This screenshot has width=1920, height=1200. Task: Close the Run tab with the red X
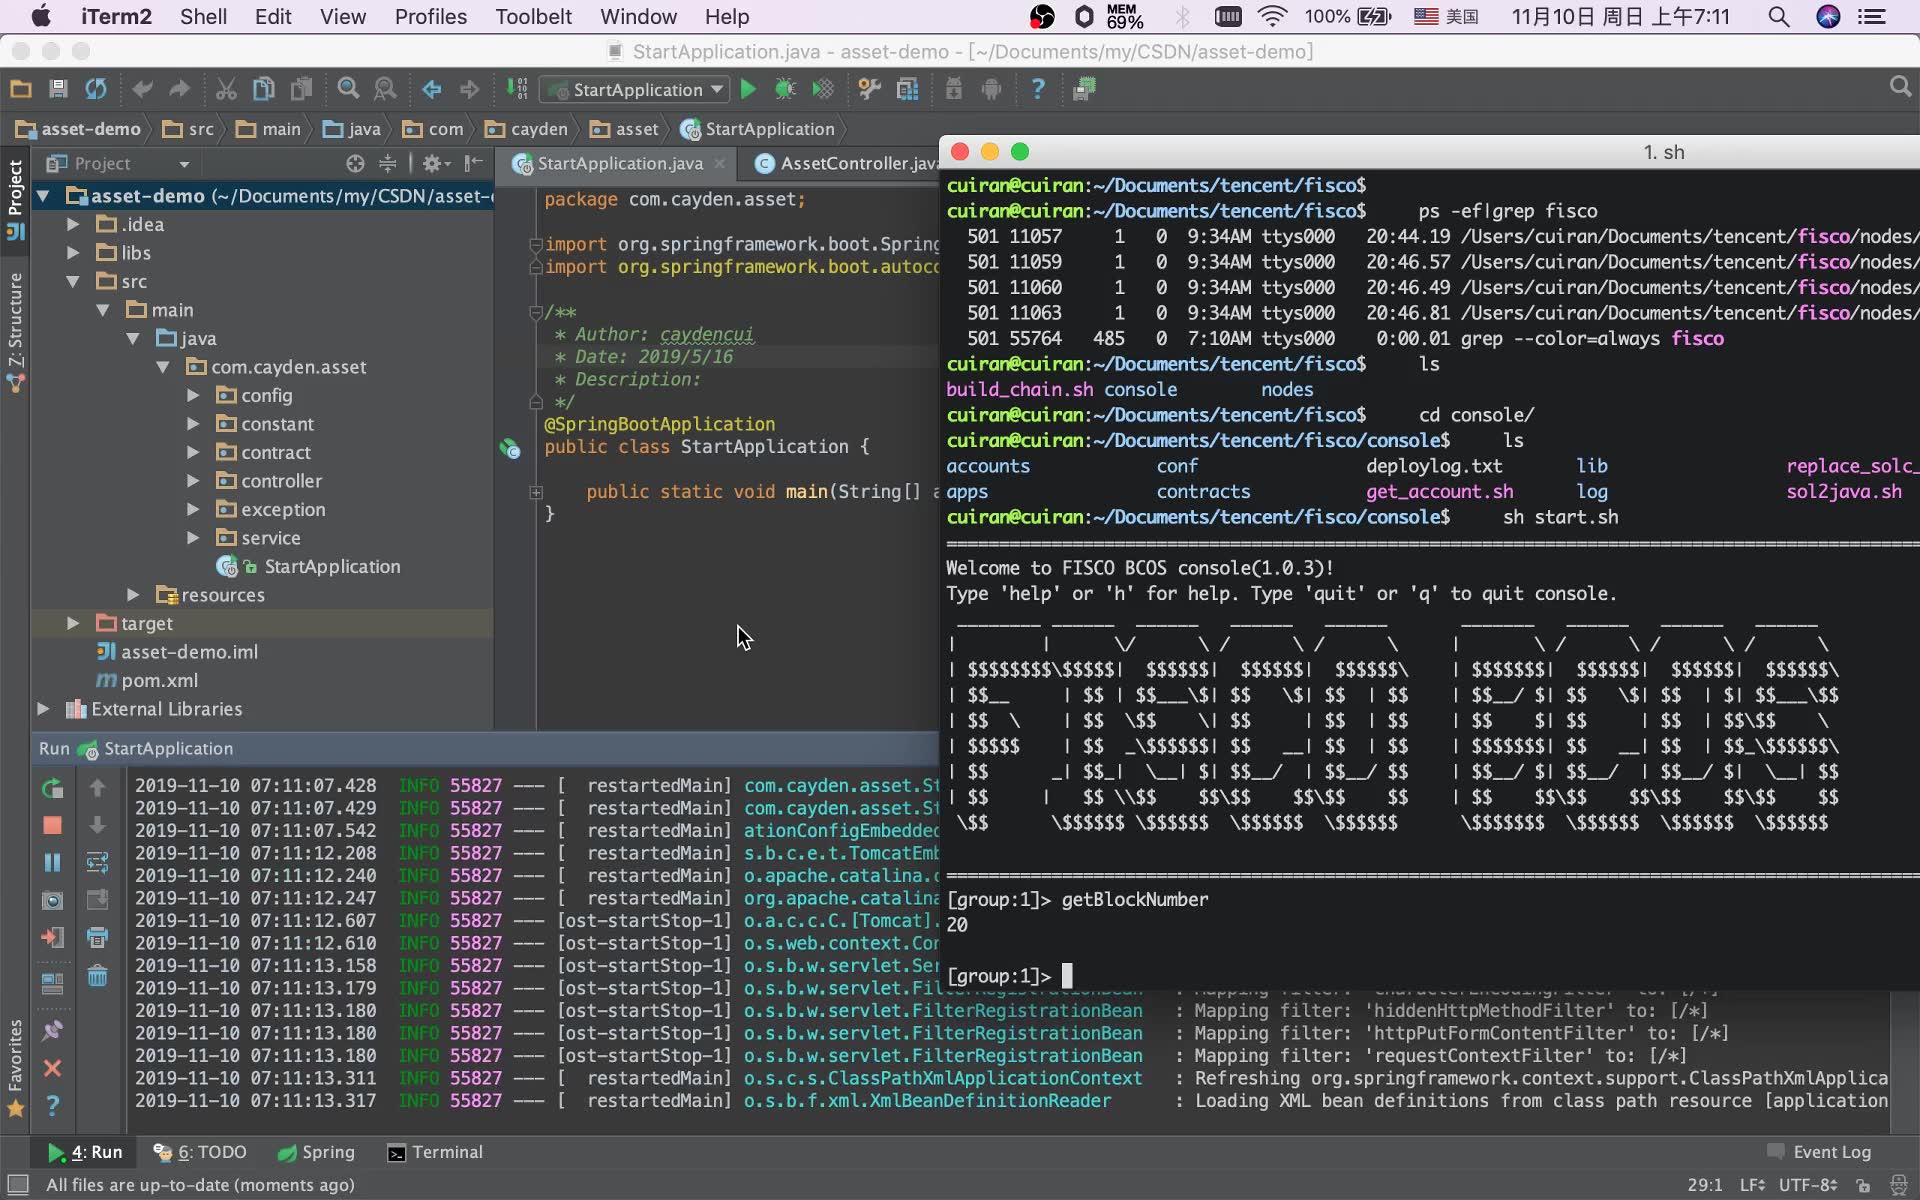(x=52, y=1068)
